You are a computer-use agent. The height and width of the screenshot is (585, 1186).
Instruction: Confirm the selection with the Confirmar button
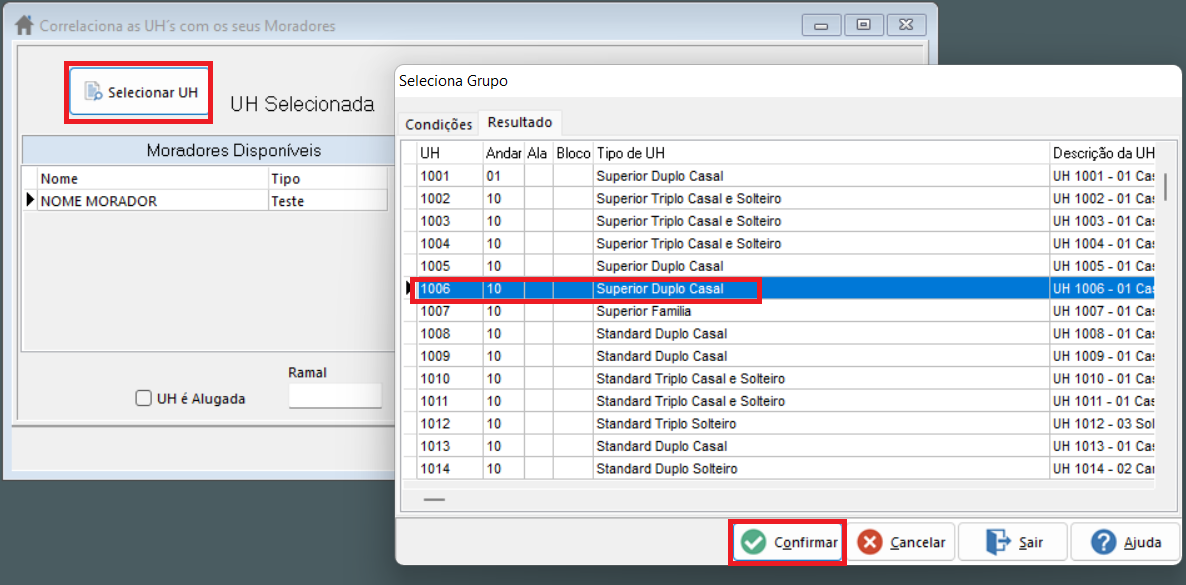pyautogui.click(x=787, y=542)
